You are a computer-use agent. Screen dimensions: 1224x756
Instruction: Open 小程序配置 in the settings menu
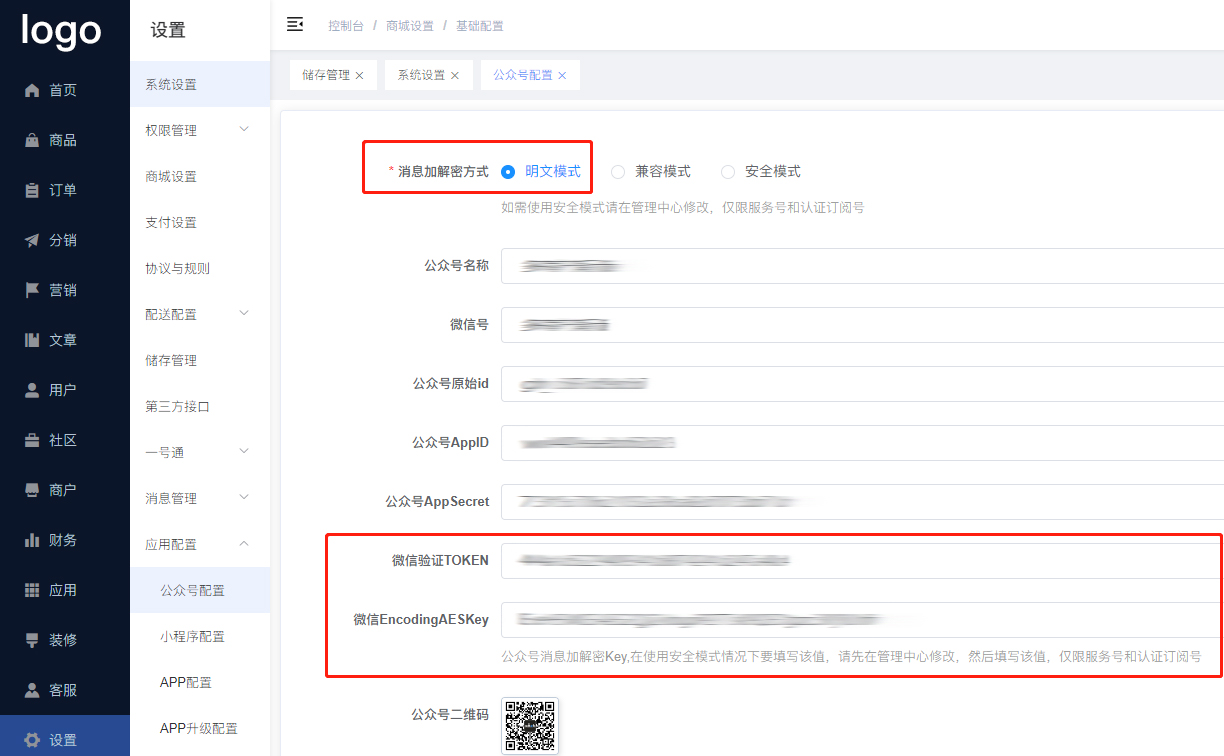[x=192, y=636]
